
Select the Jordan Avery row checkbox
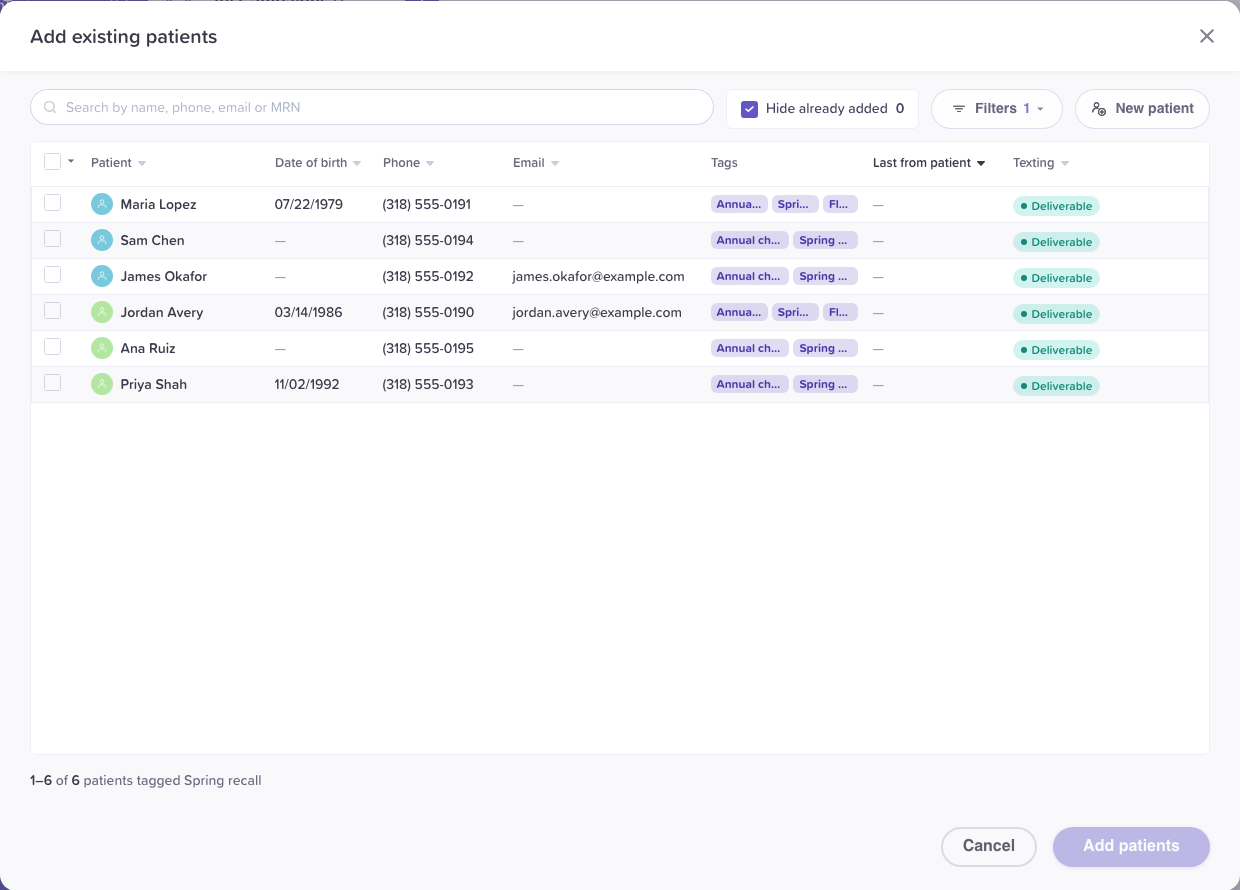point(53,311)
